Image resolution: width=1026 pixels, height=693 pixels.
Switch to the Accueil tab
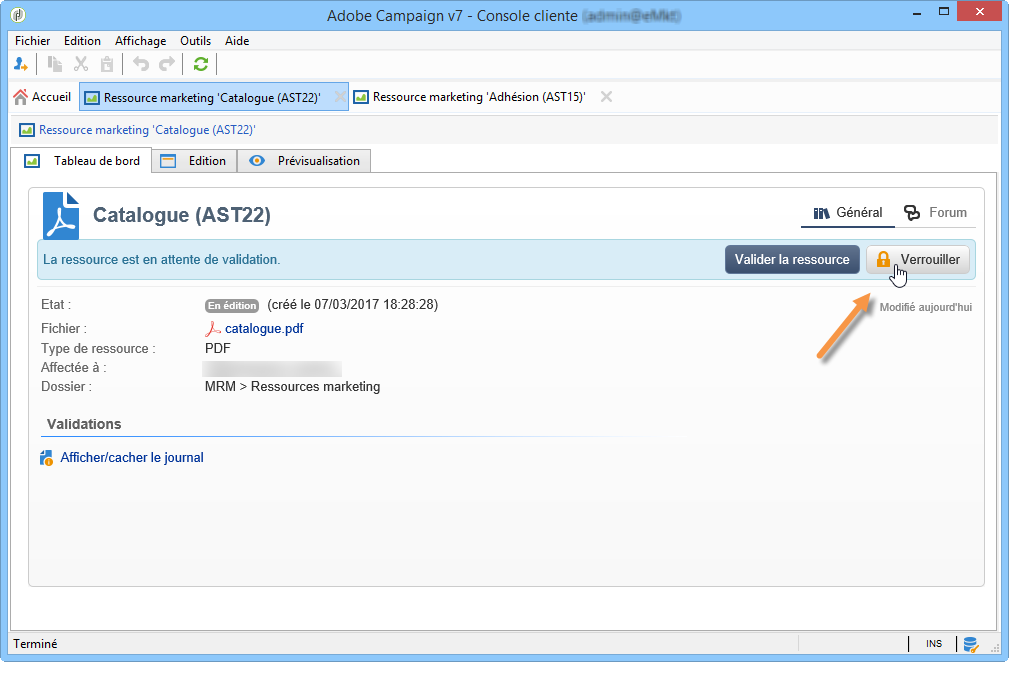[43, 97]
